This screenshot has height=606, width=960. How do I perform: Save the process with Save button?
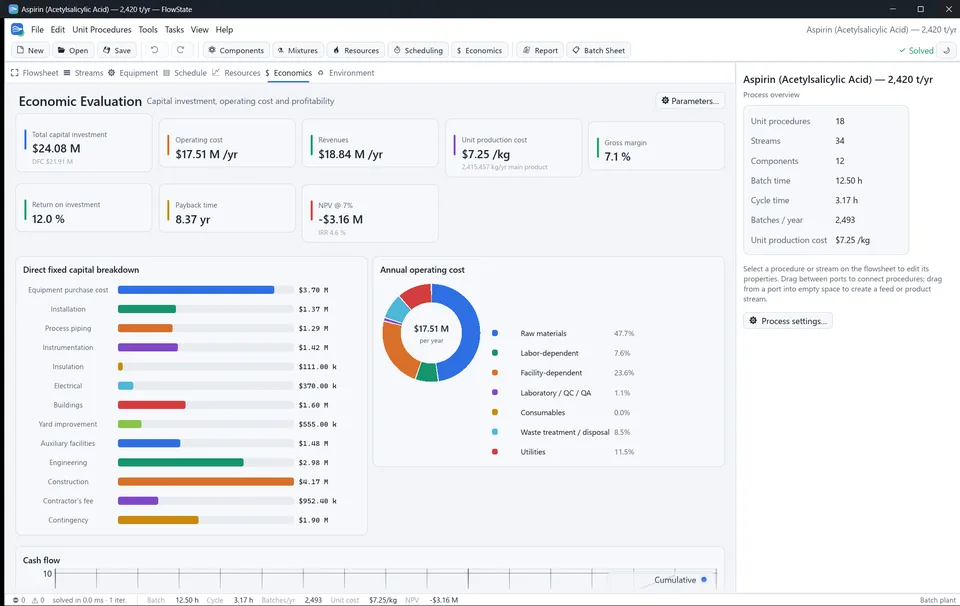(116, 50)
